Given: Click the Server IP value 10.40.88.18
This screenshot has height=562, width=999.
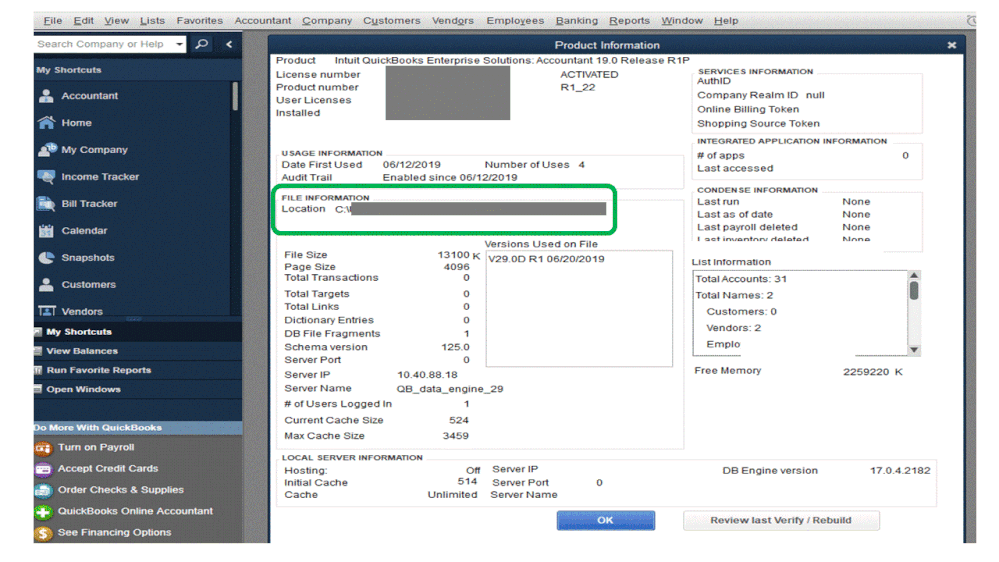Looking at the screenshot, I should pos(427,375).
